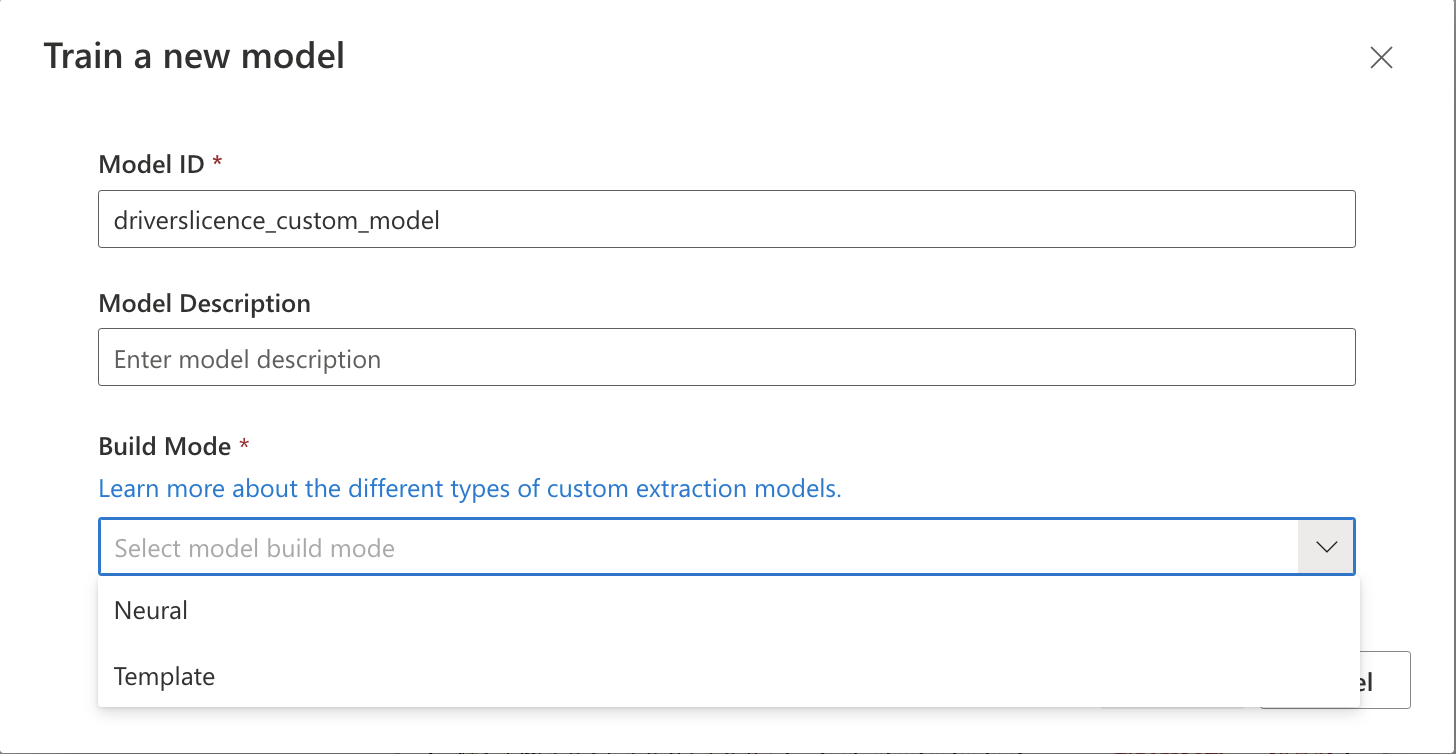Click the Build Mode label
The width and height of the screenshot is (1456, 754).
165,446
